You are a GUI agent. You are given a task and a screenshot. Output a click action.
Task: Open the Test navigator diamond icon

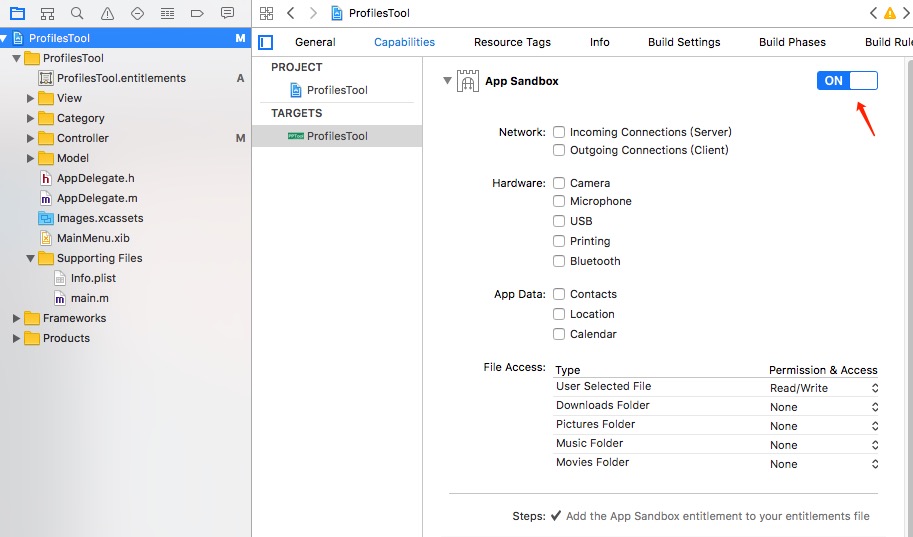[x=137, y=13]
